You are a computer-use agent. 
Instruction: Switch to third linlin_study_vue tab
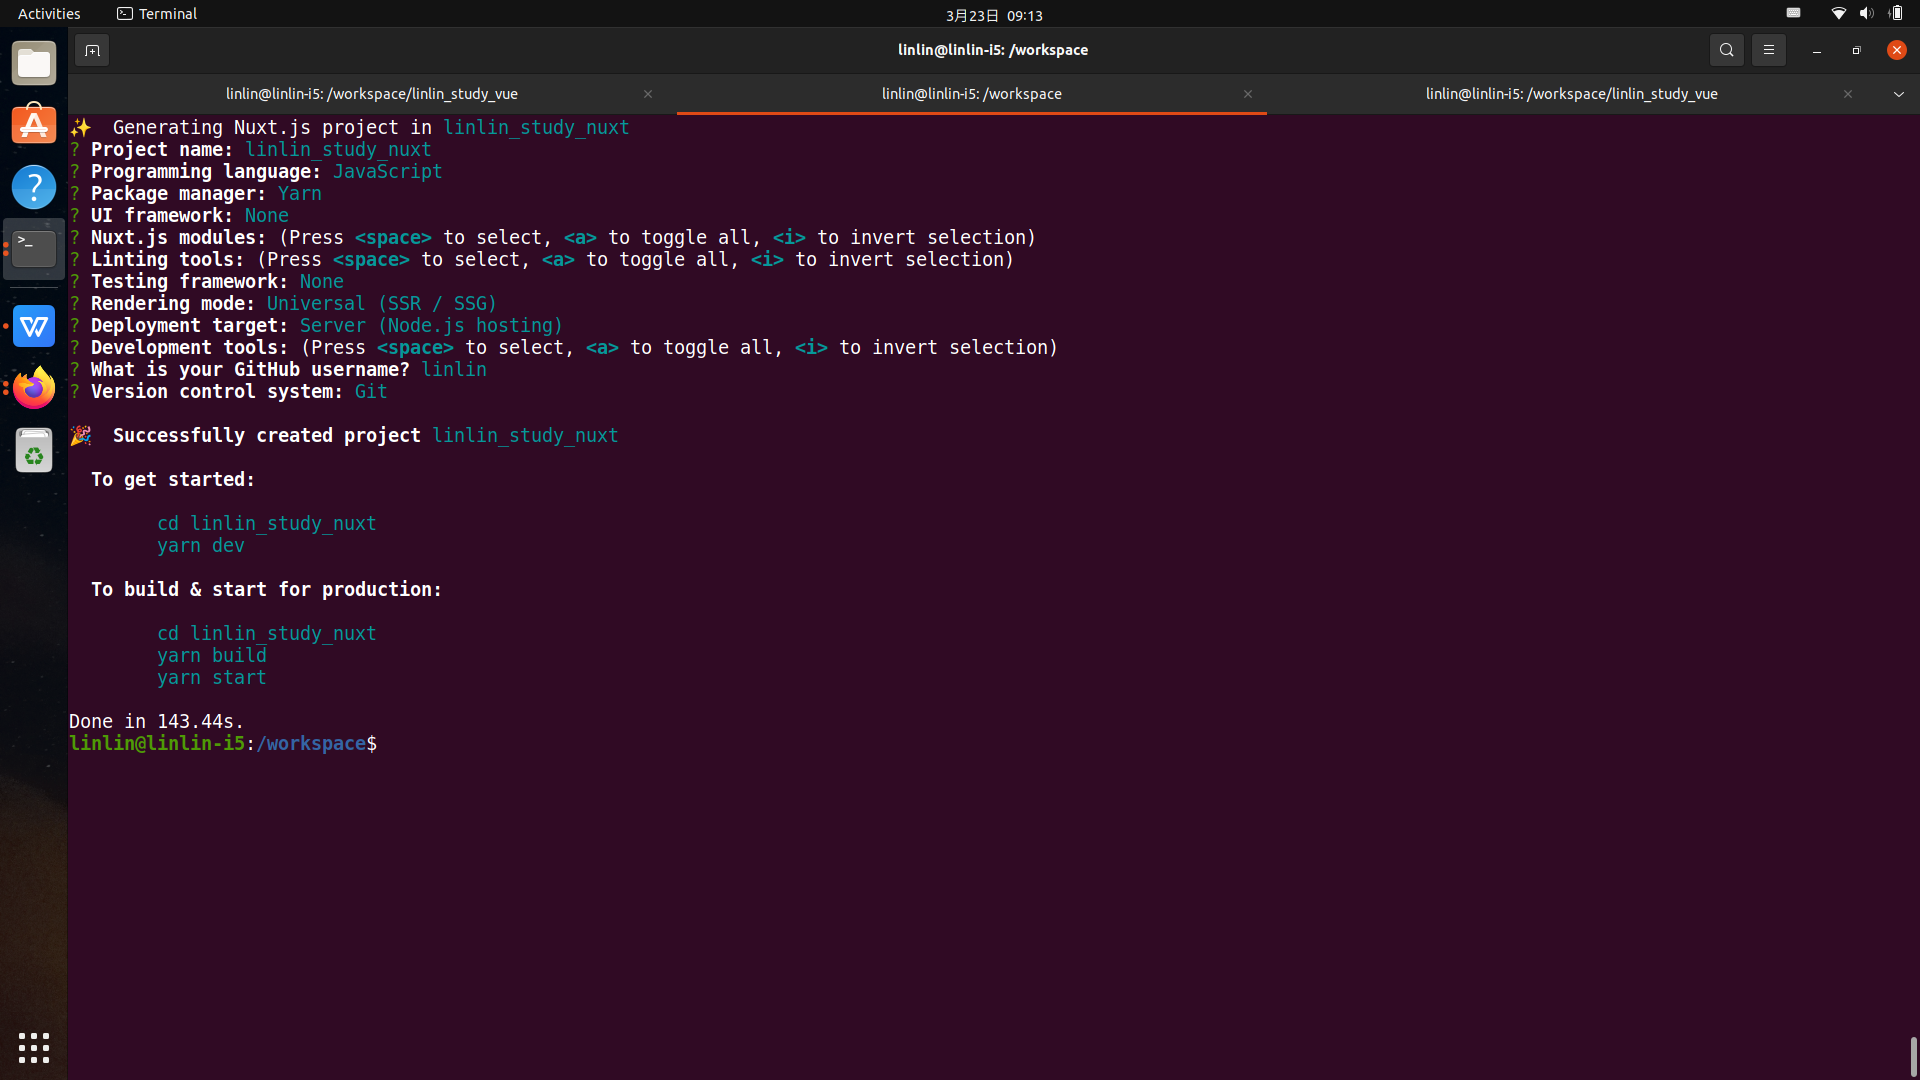click(1571, 94)
